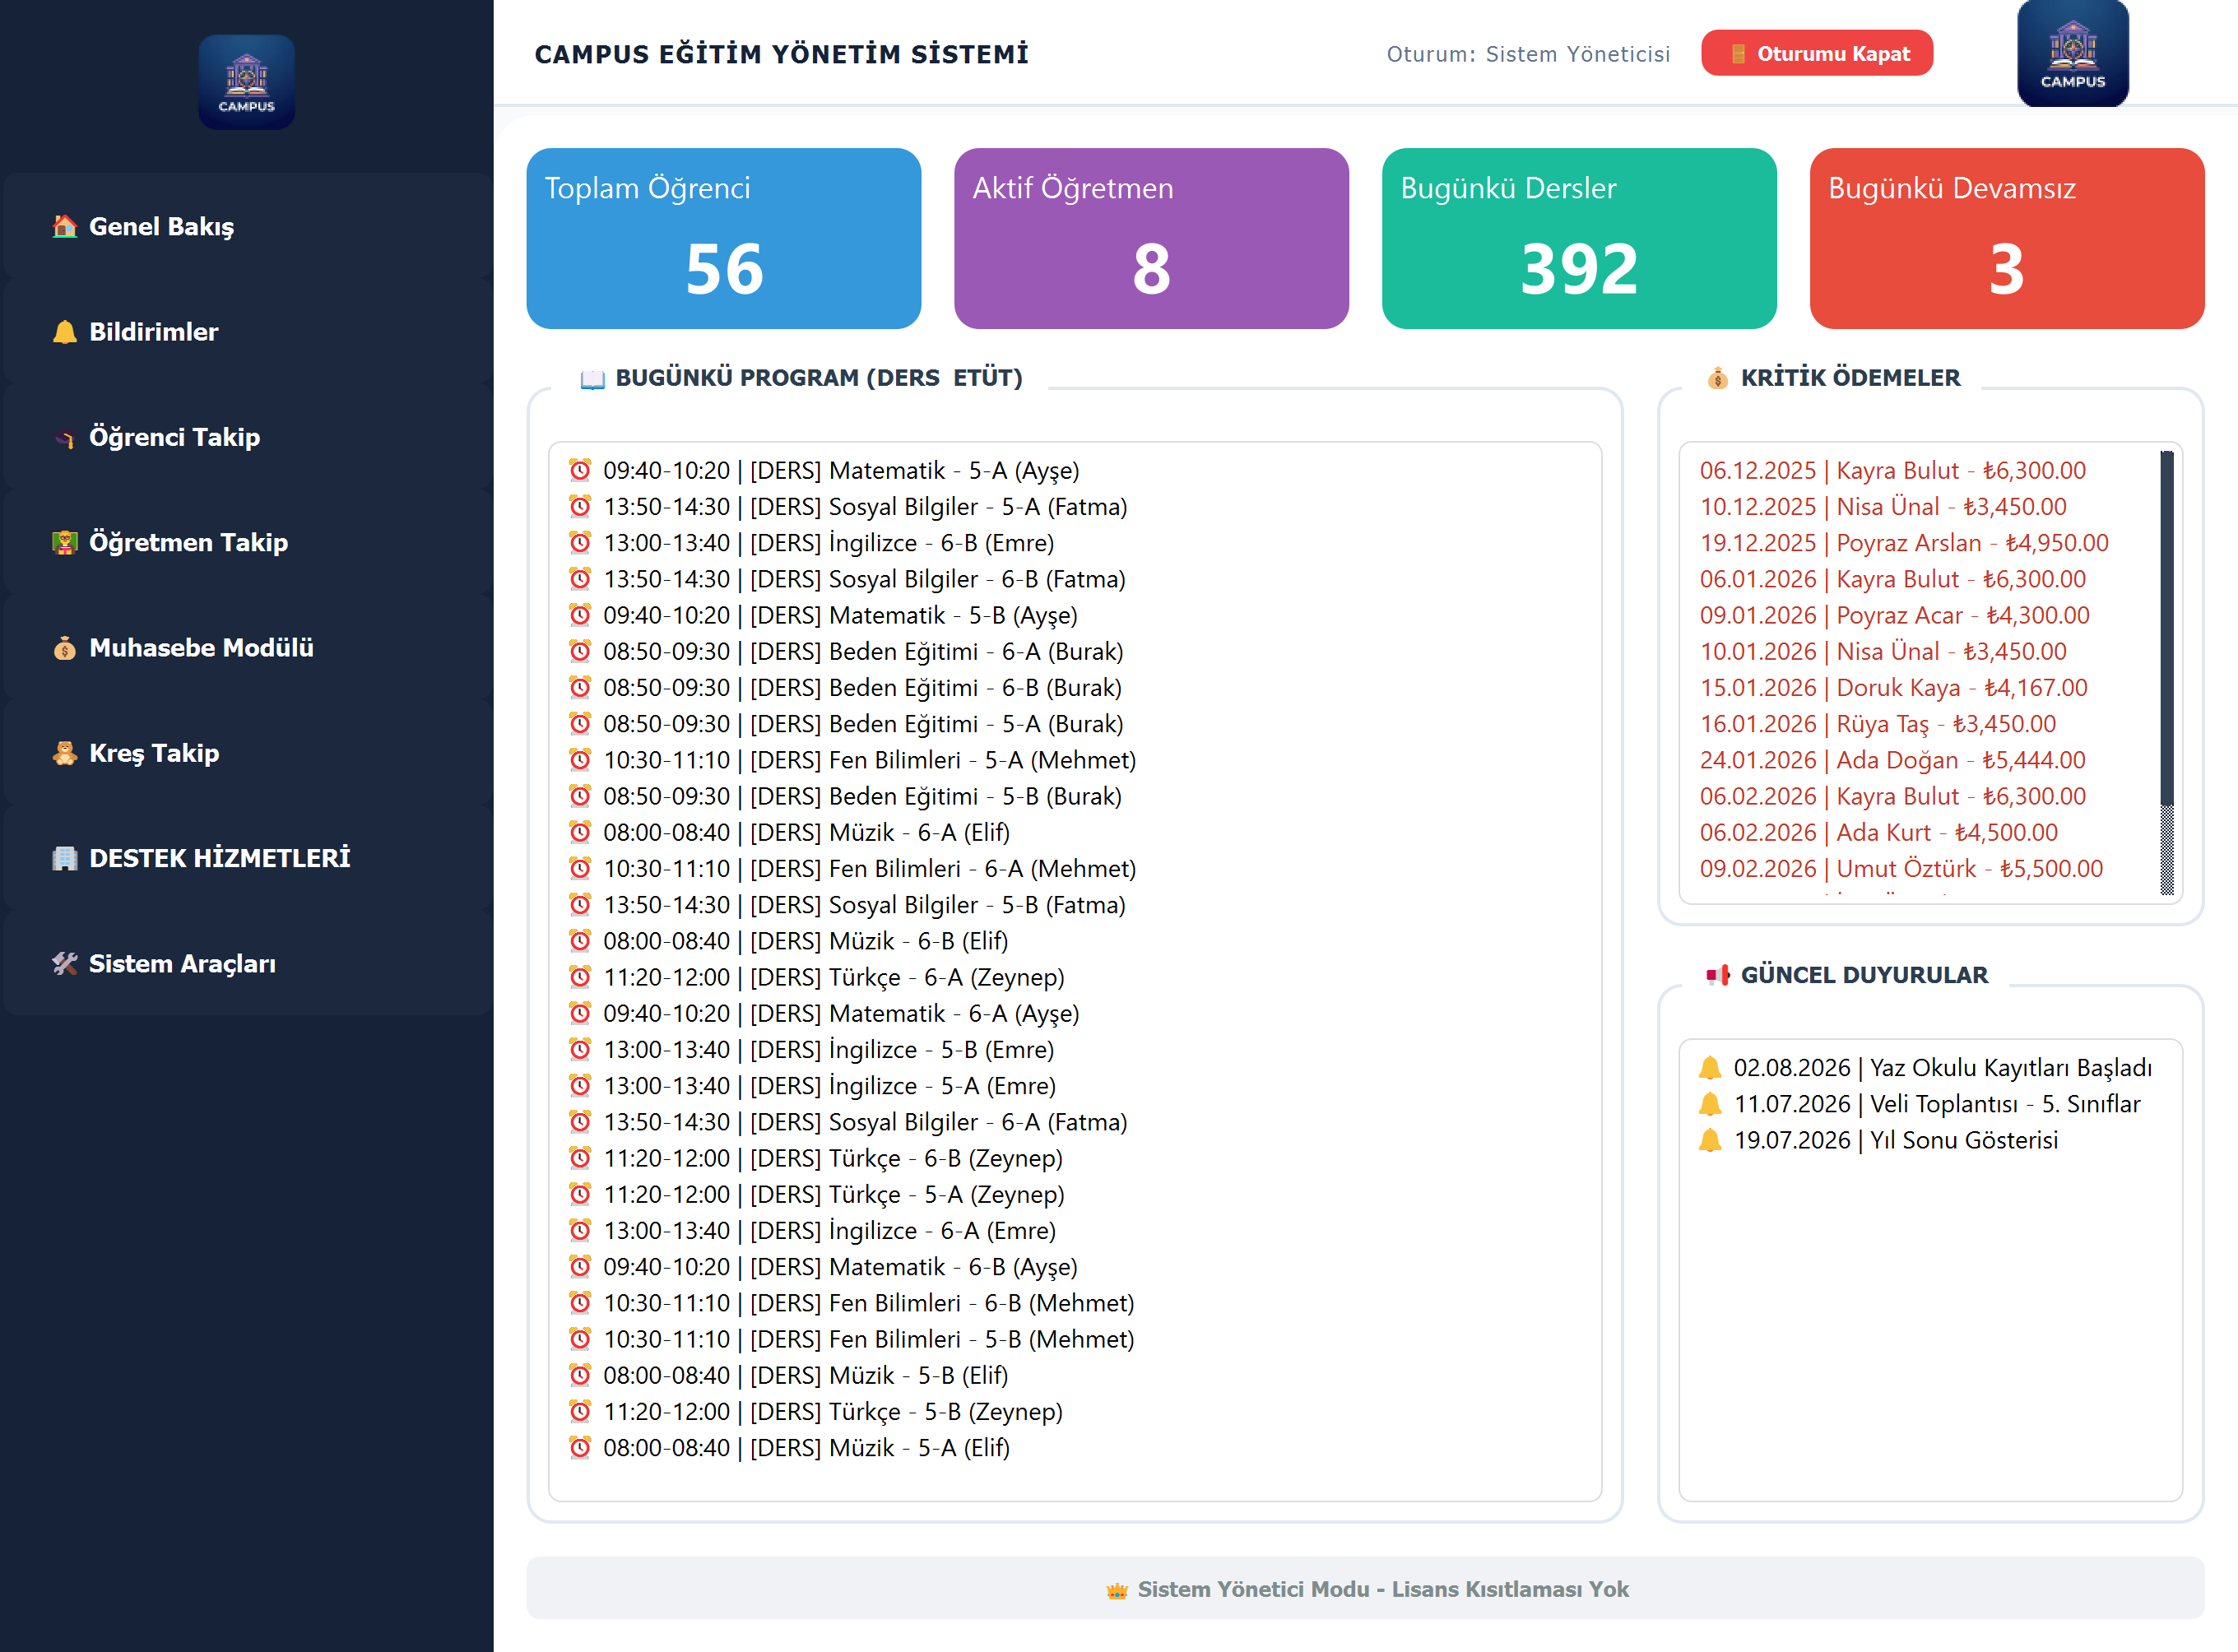Image resolution: width=2238 pixels, height=1652 pixels.
Task: Select announcement Yıl Sonu Gösterisi
Action: (1878, 1140)
